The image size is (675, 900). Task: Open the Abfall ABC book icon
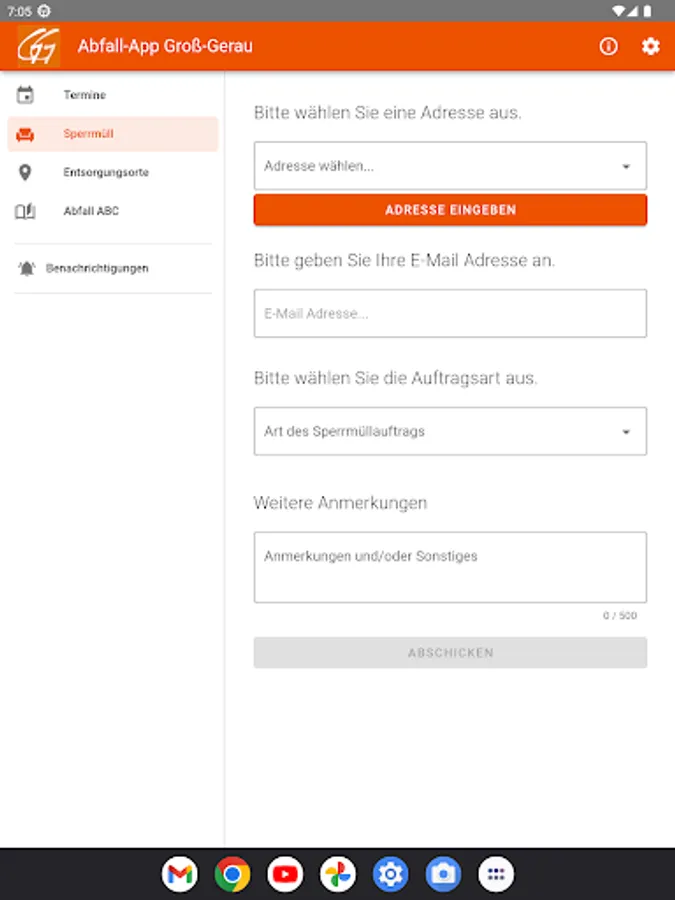[x=25, y=211]
